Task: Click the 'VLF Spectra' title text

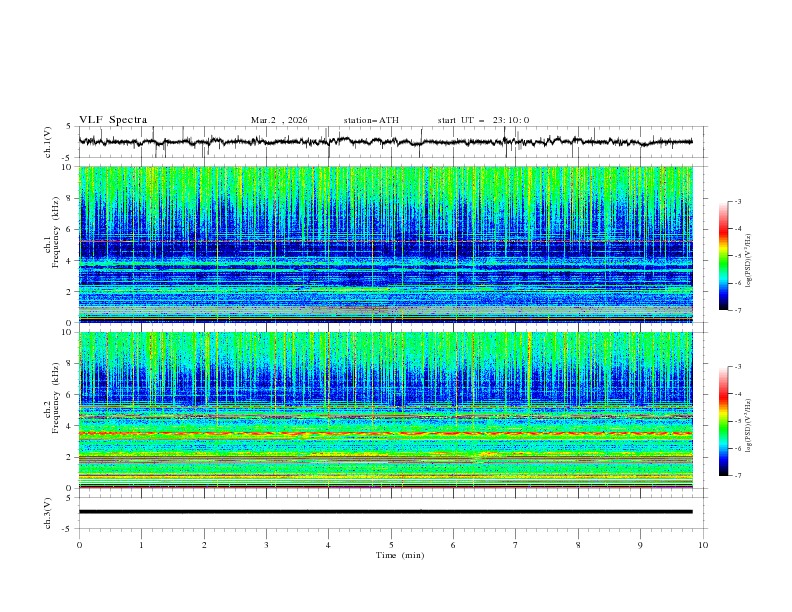Action: (x=113, y=120)
